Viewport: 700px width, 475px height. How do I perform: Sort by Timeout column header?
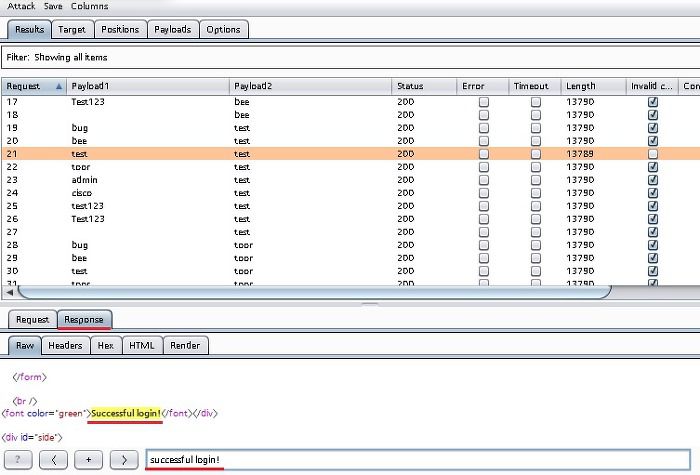click(535, 86)
